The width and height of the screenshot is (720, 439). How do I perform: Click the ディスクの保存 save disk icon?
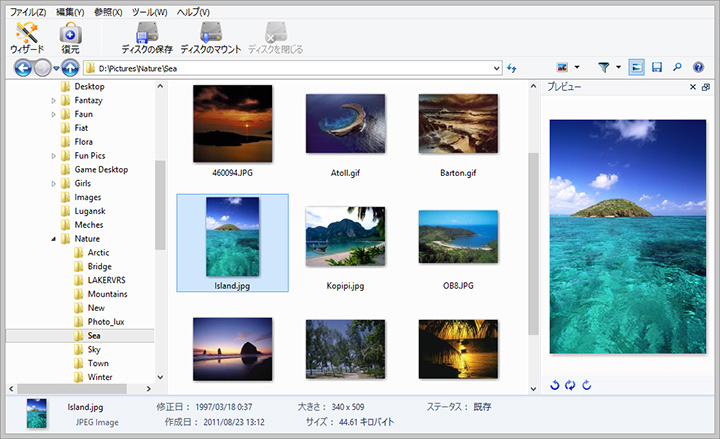(x=147, y=38)
